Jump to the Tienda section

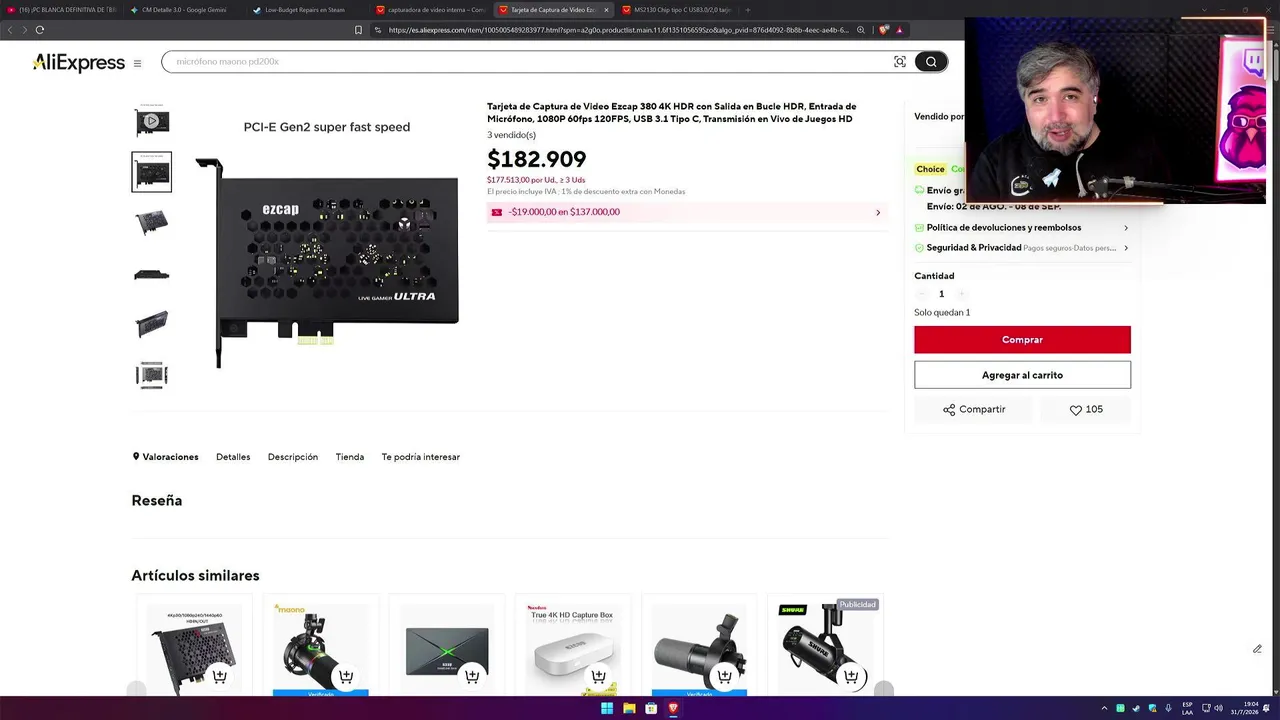(350, 457)
